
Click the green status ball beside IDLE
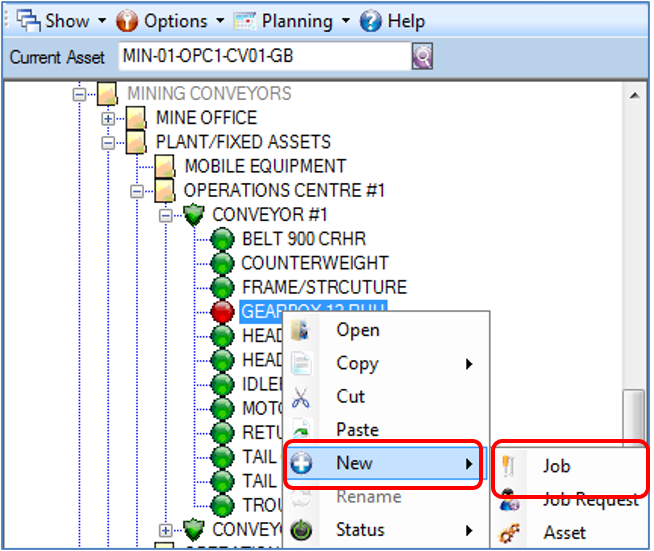click(x=222, y=385)
